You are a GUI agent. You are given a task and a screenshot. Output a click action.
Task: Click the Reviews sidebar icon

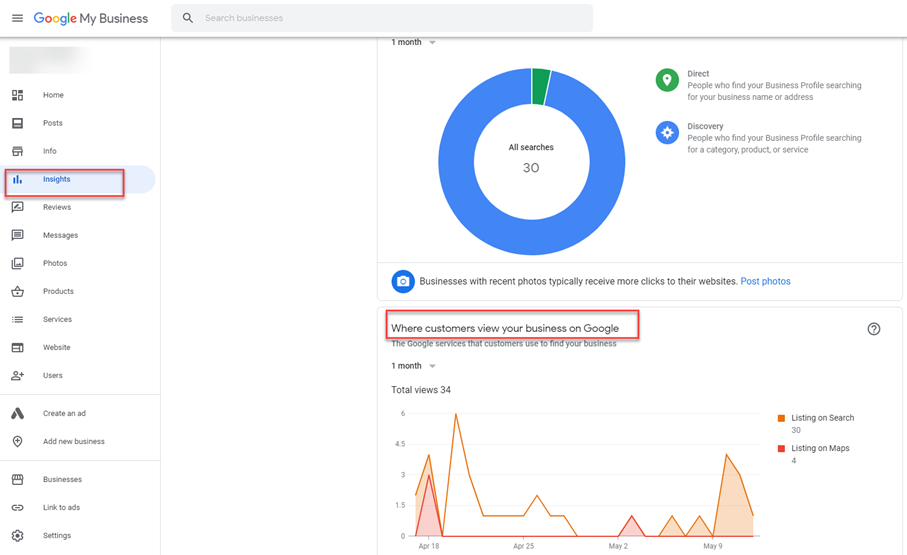(x=17, y=207)
